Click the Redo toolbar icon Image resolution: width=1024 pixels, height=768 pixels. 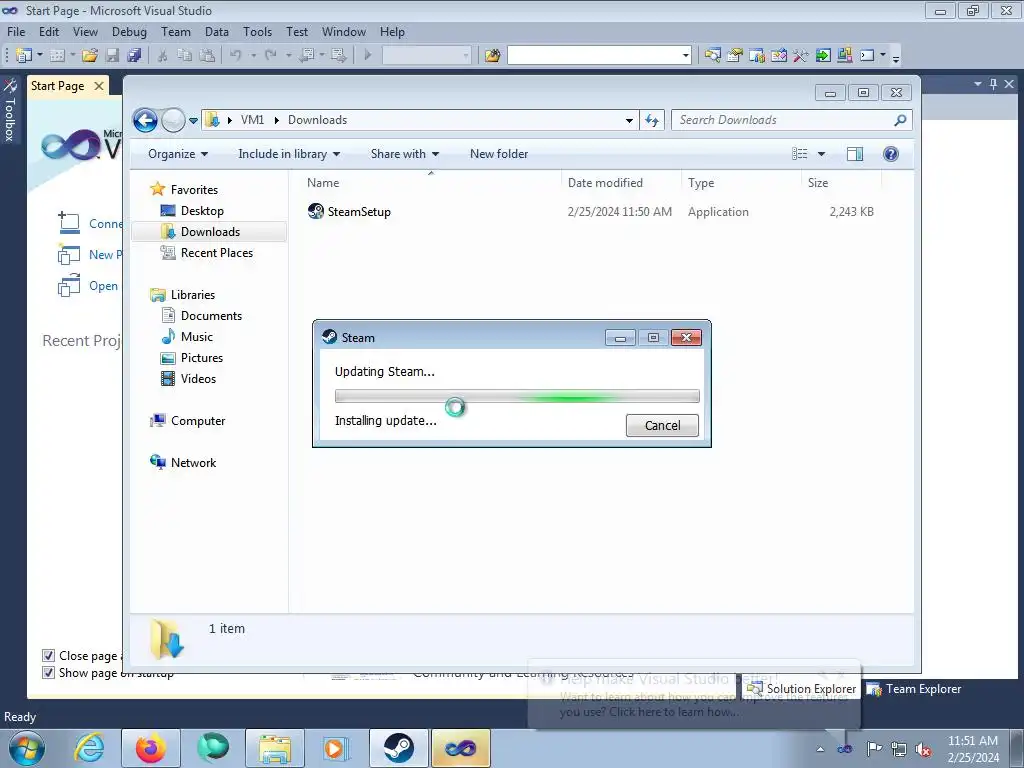click(270, 56)
